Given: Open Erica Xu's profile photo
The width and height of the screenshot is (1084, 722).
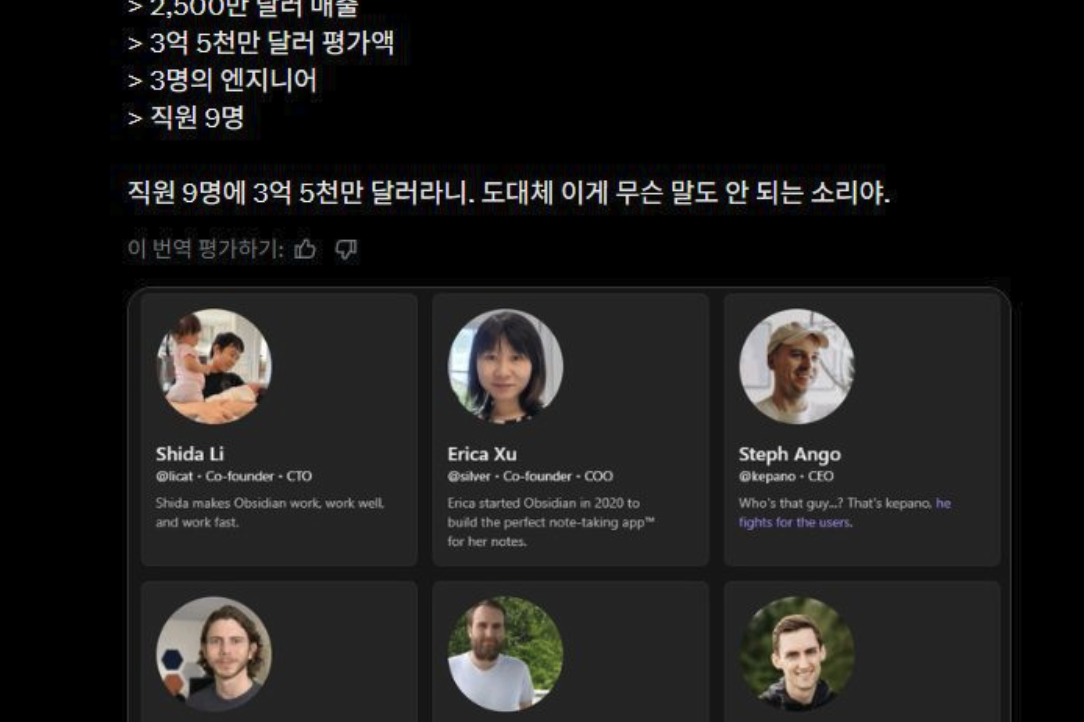Looking at the screenshot, I should [x=505, y=367].
